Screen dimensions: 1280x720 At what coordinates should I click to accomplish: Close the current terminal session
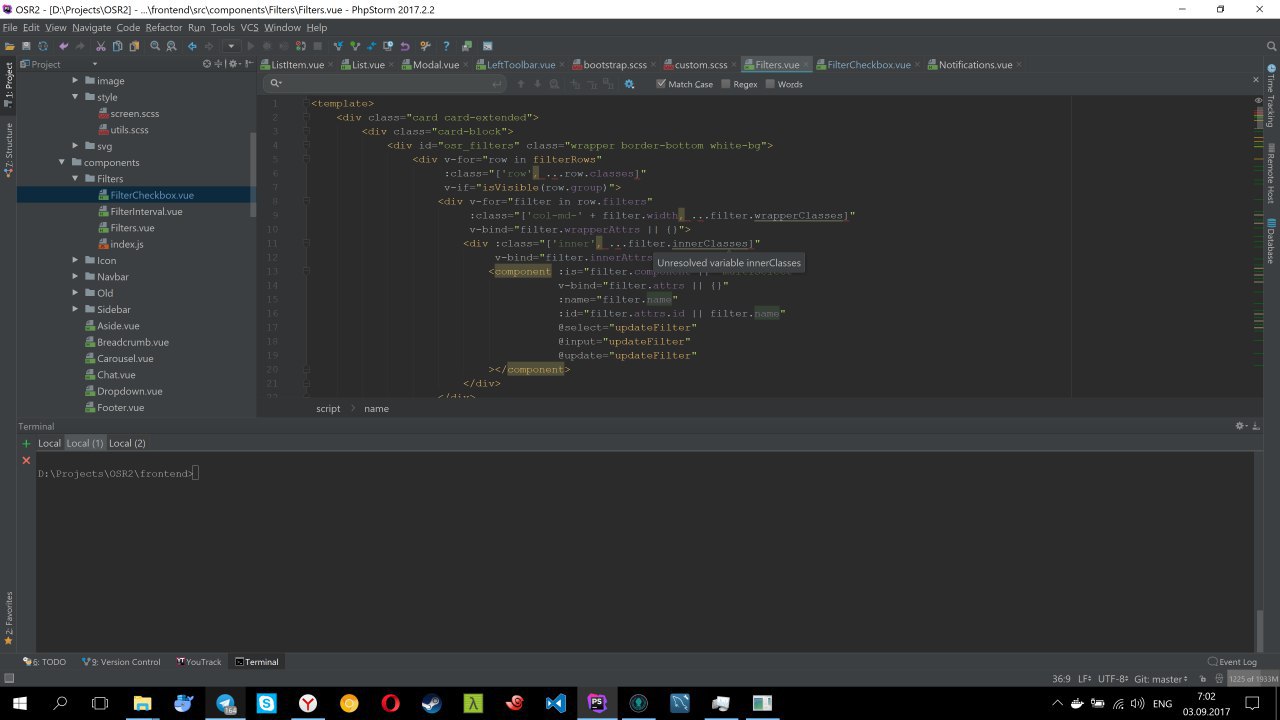click(26, 460)
